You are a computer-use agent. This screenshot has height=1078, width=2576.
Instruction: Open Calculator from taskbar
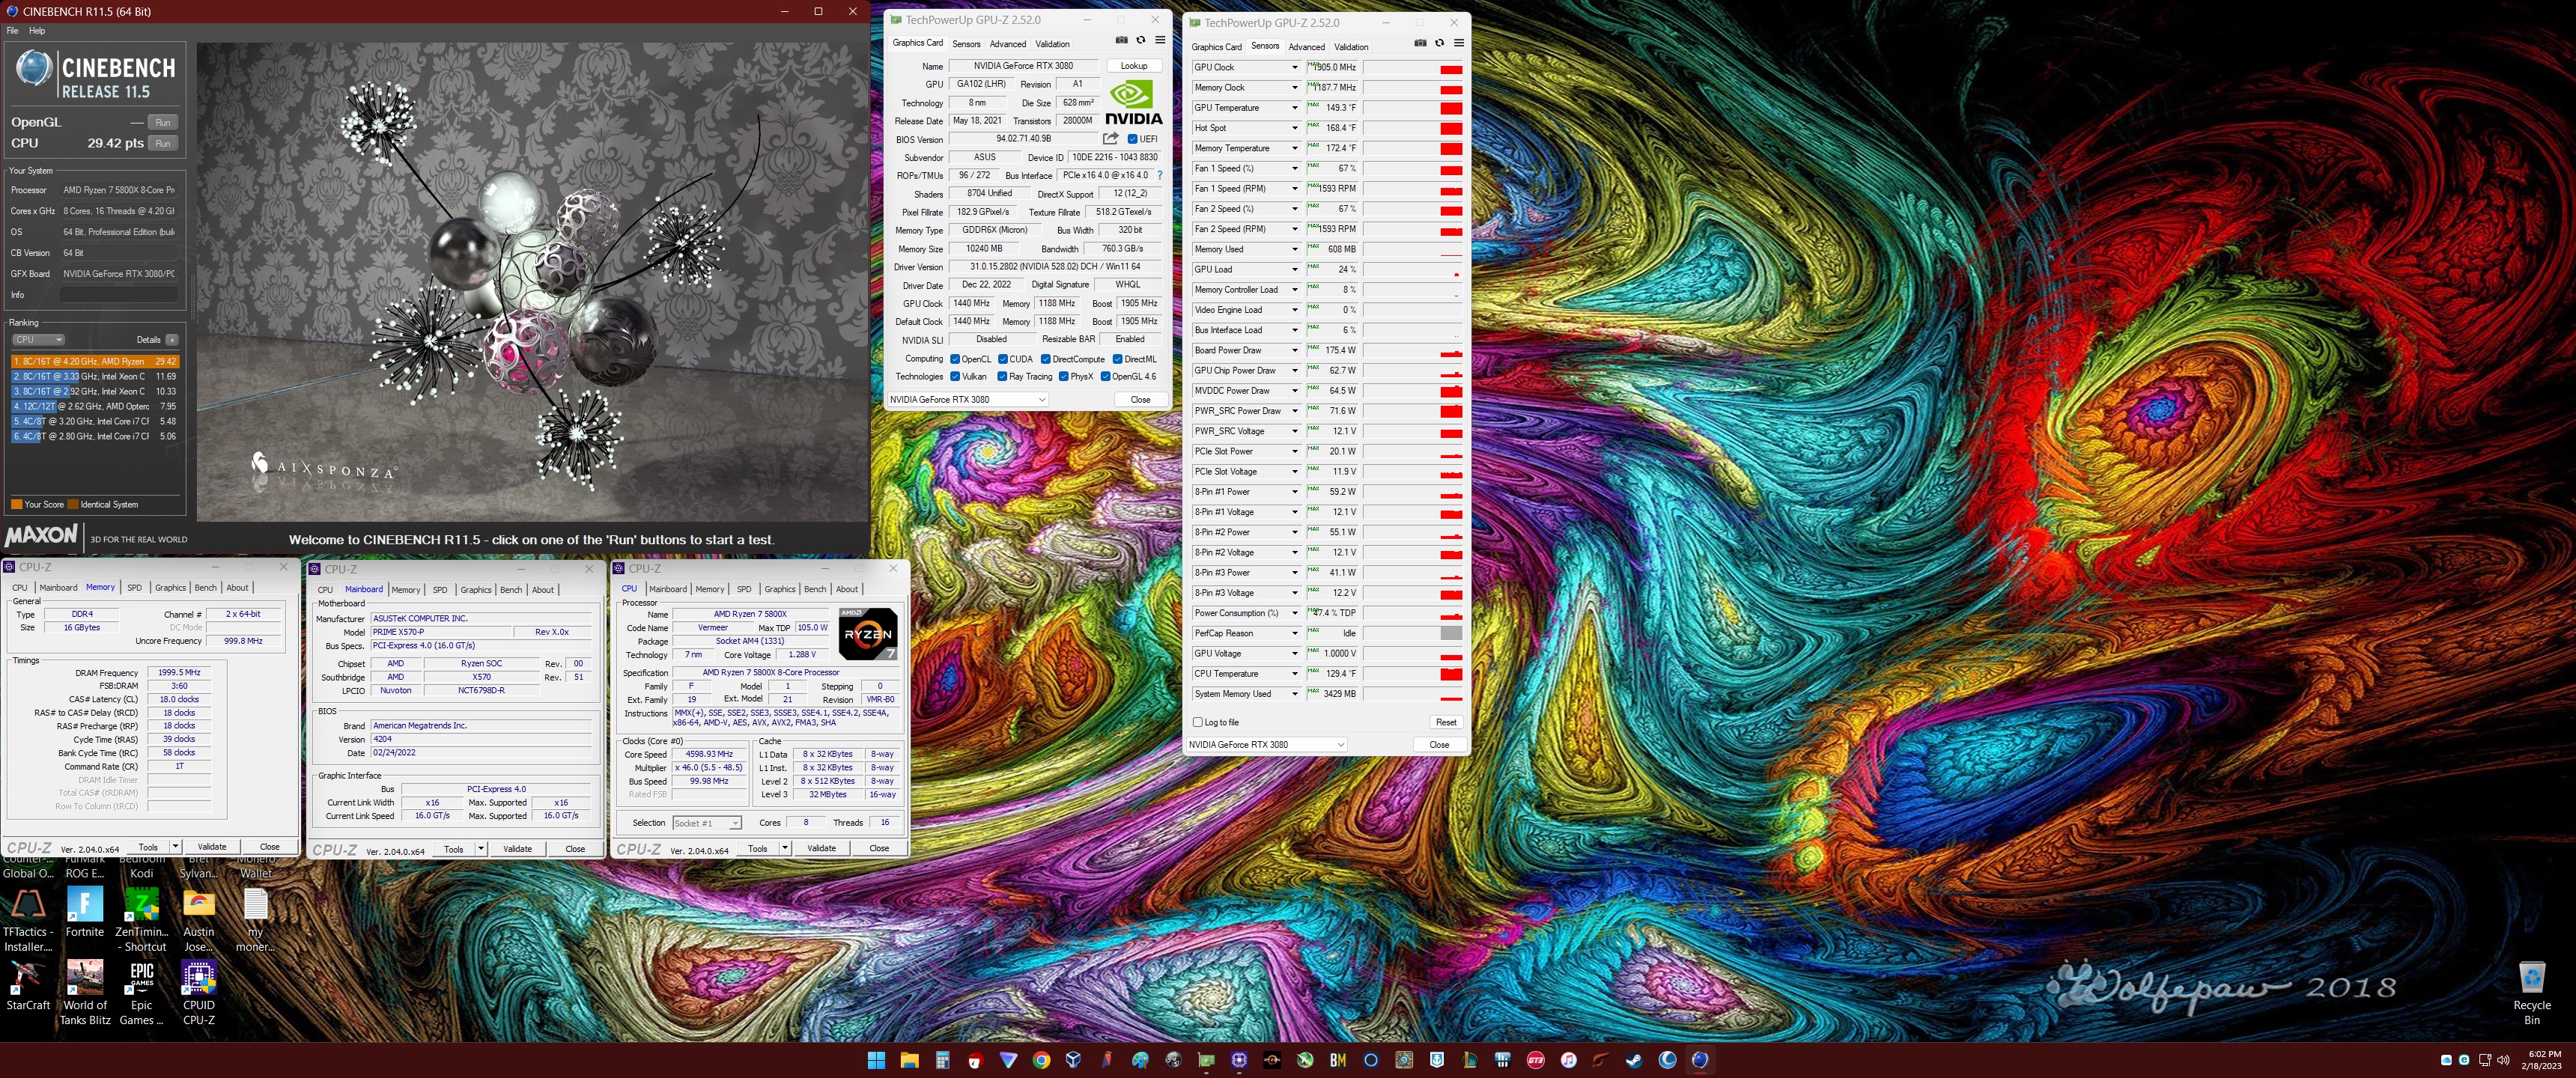942,1060
